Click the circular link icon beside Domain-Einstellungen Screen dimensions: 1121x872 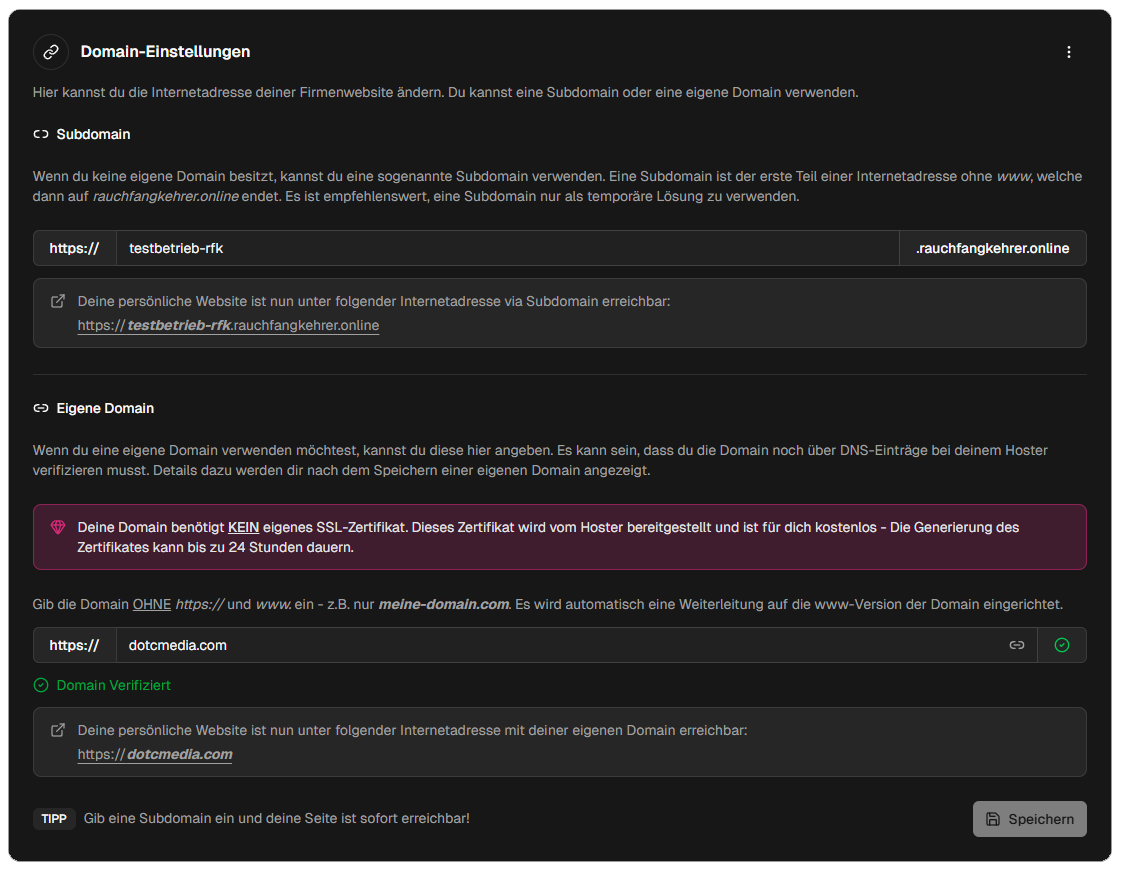coord(51,52)
